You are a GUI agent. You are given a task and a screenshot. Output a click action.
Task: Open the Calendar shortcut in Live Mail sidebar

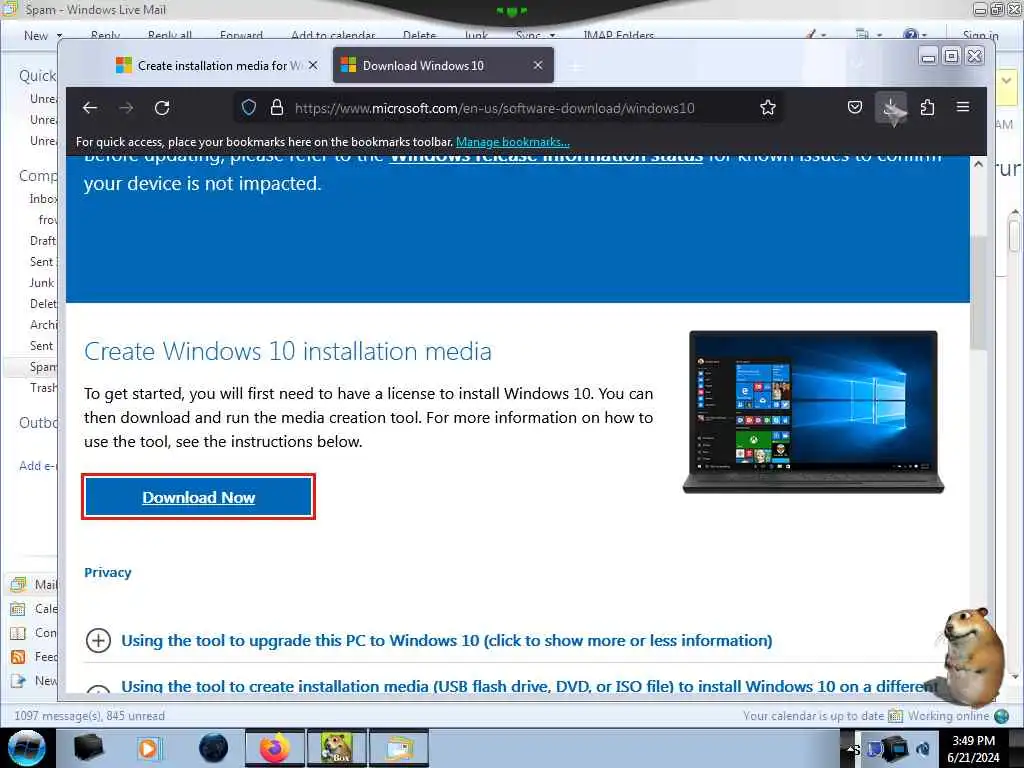(x=33, y=609)
